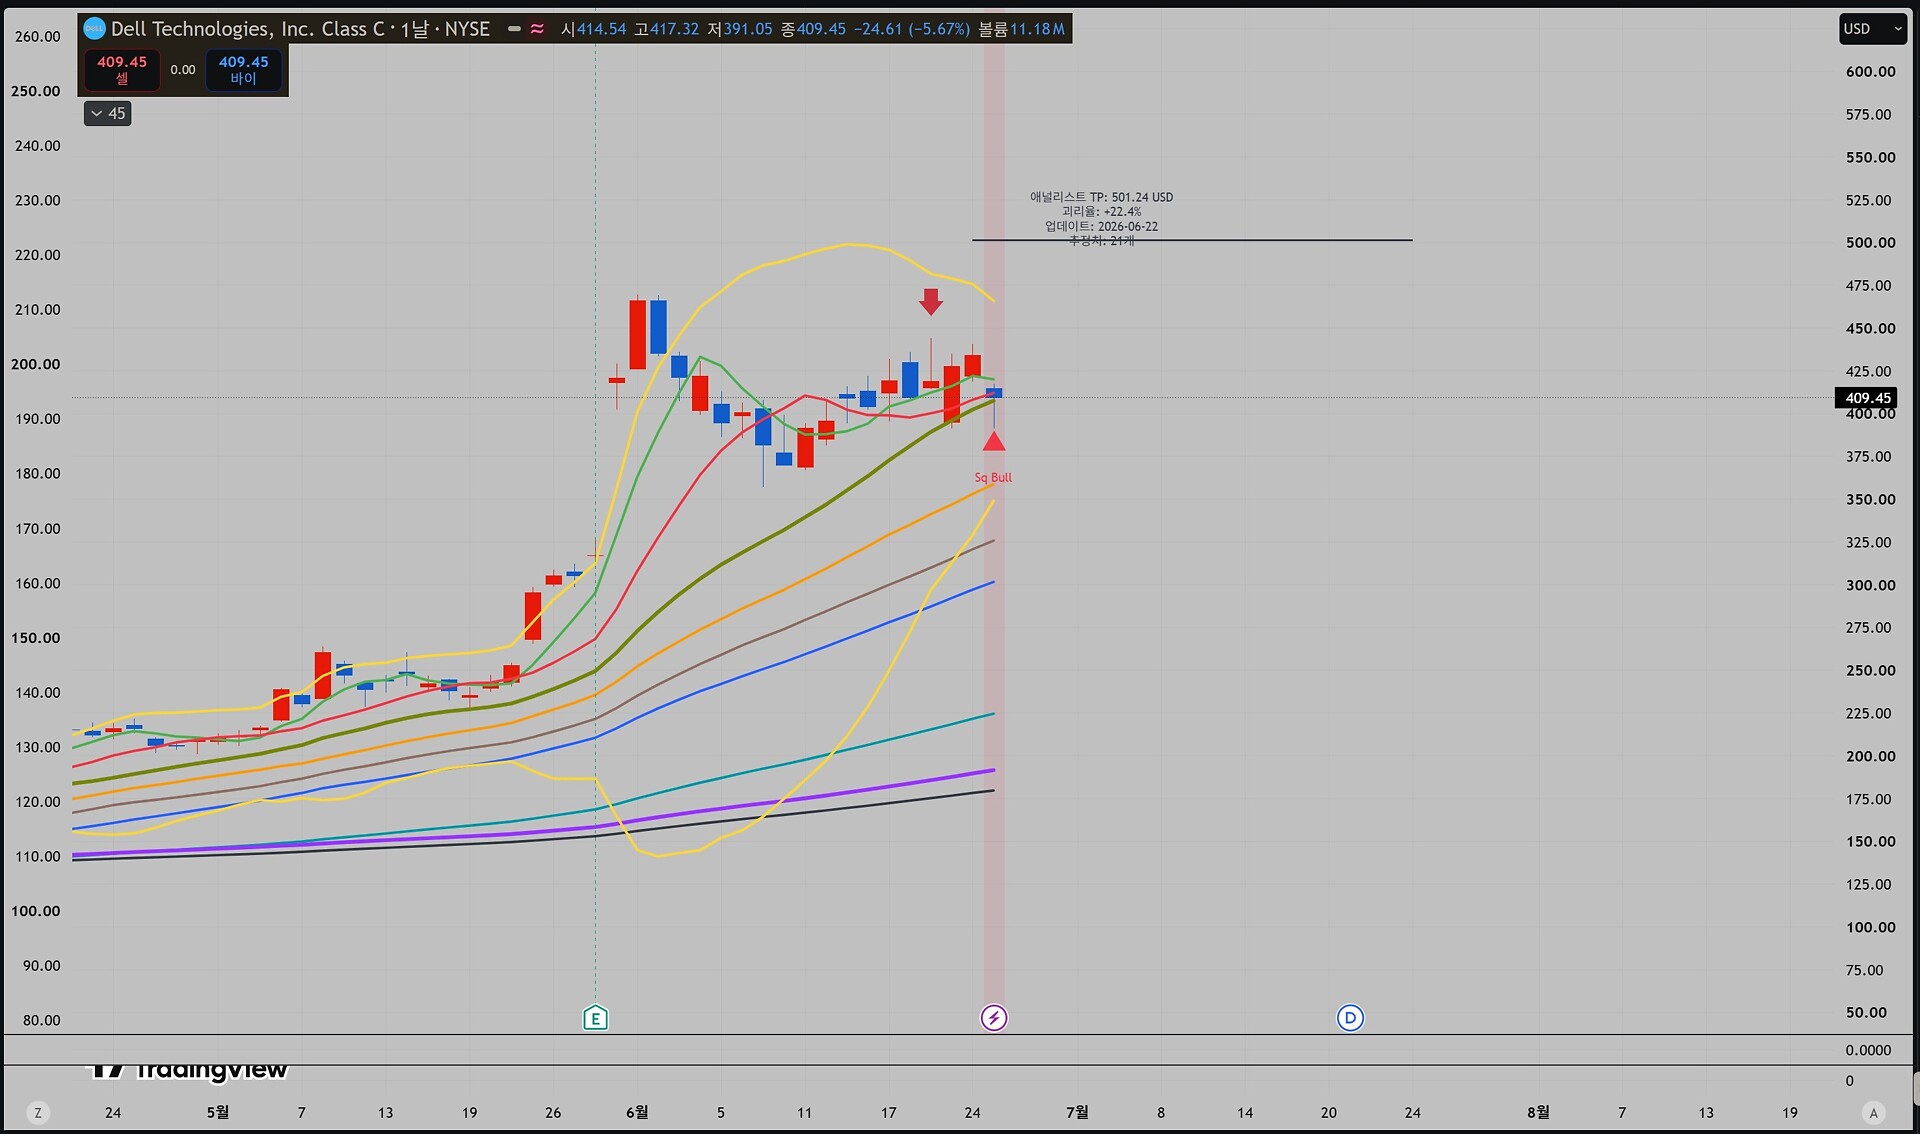Screen dimensions: 1920x1134
Task: Click the high value 417.32 in legend
Action: pyautogui.click(x=675, y=29)
